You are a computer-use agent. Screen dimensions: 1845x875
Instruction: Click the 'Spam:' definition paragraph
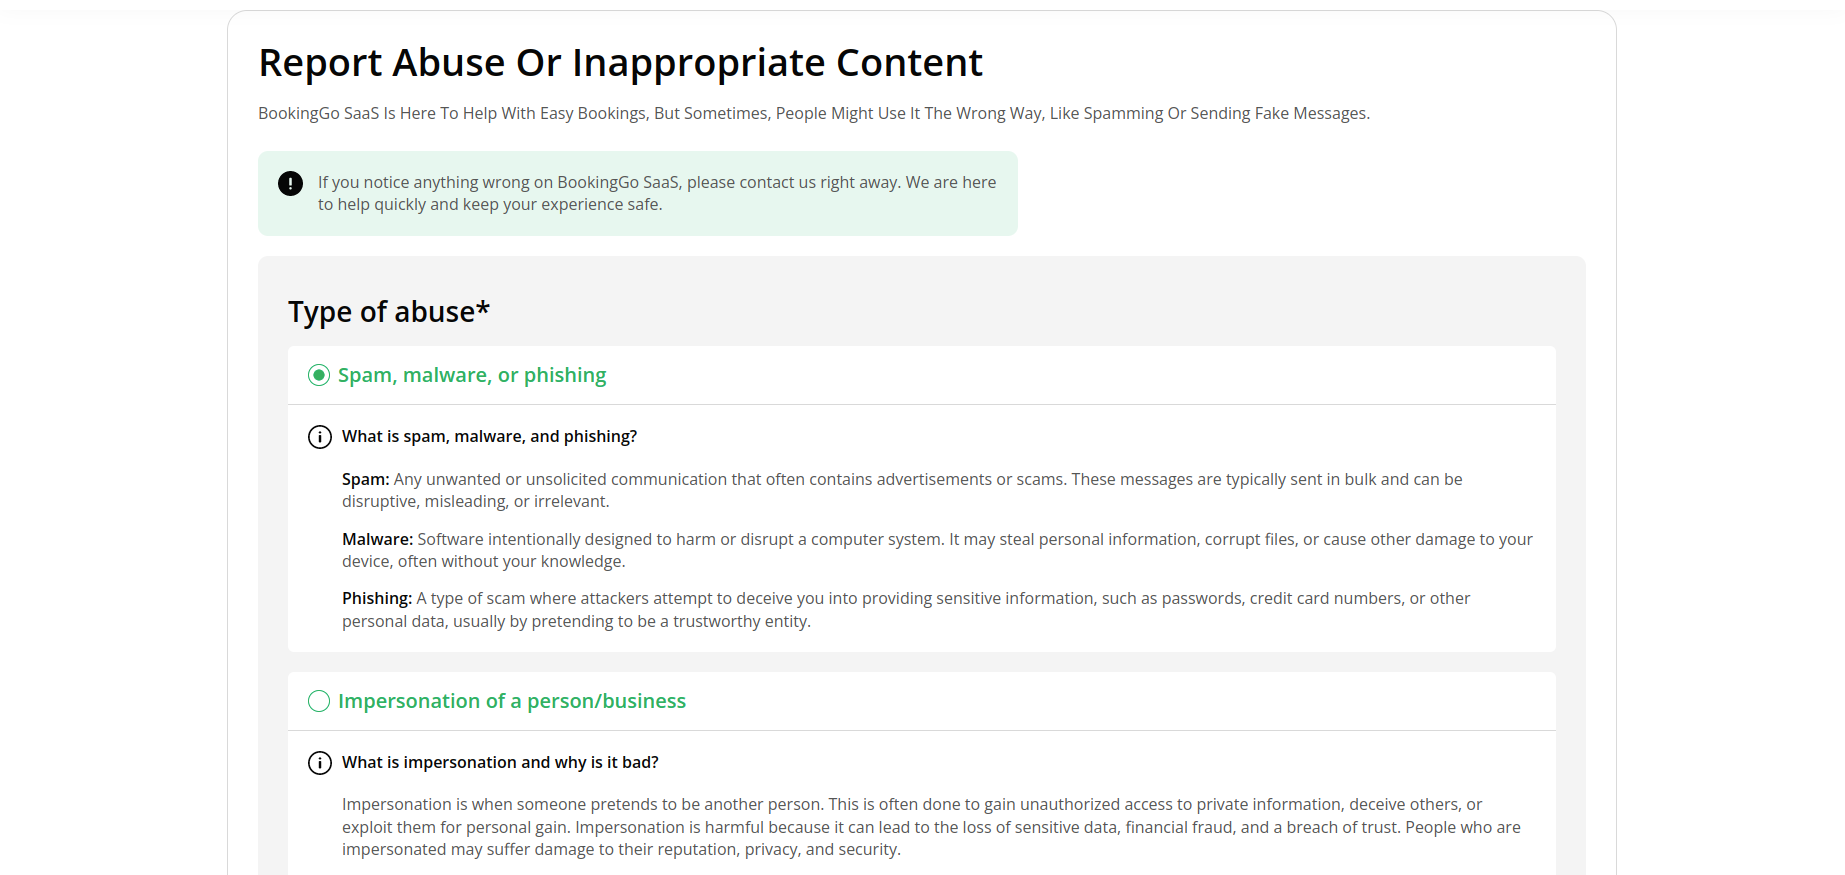[902, 491]
